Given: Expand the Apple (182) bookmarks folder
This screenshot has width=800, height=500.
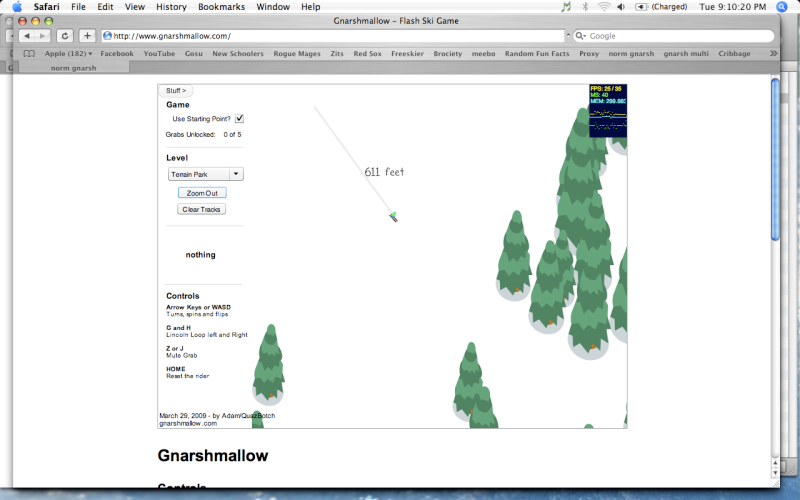Looking at the screenshot, I should (x=68, y=54).
